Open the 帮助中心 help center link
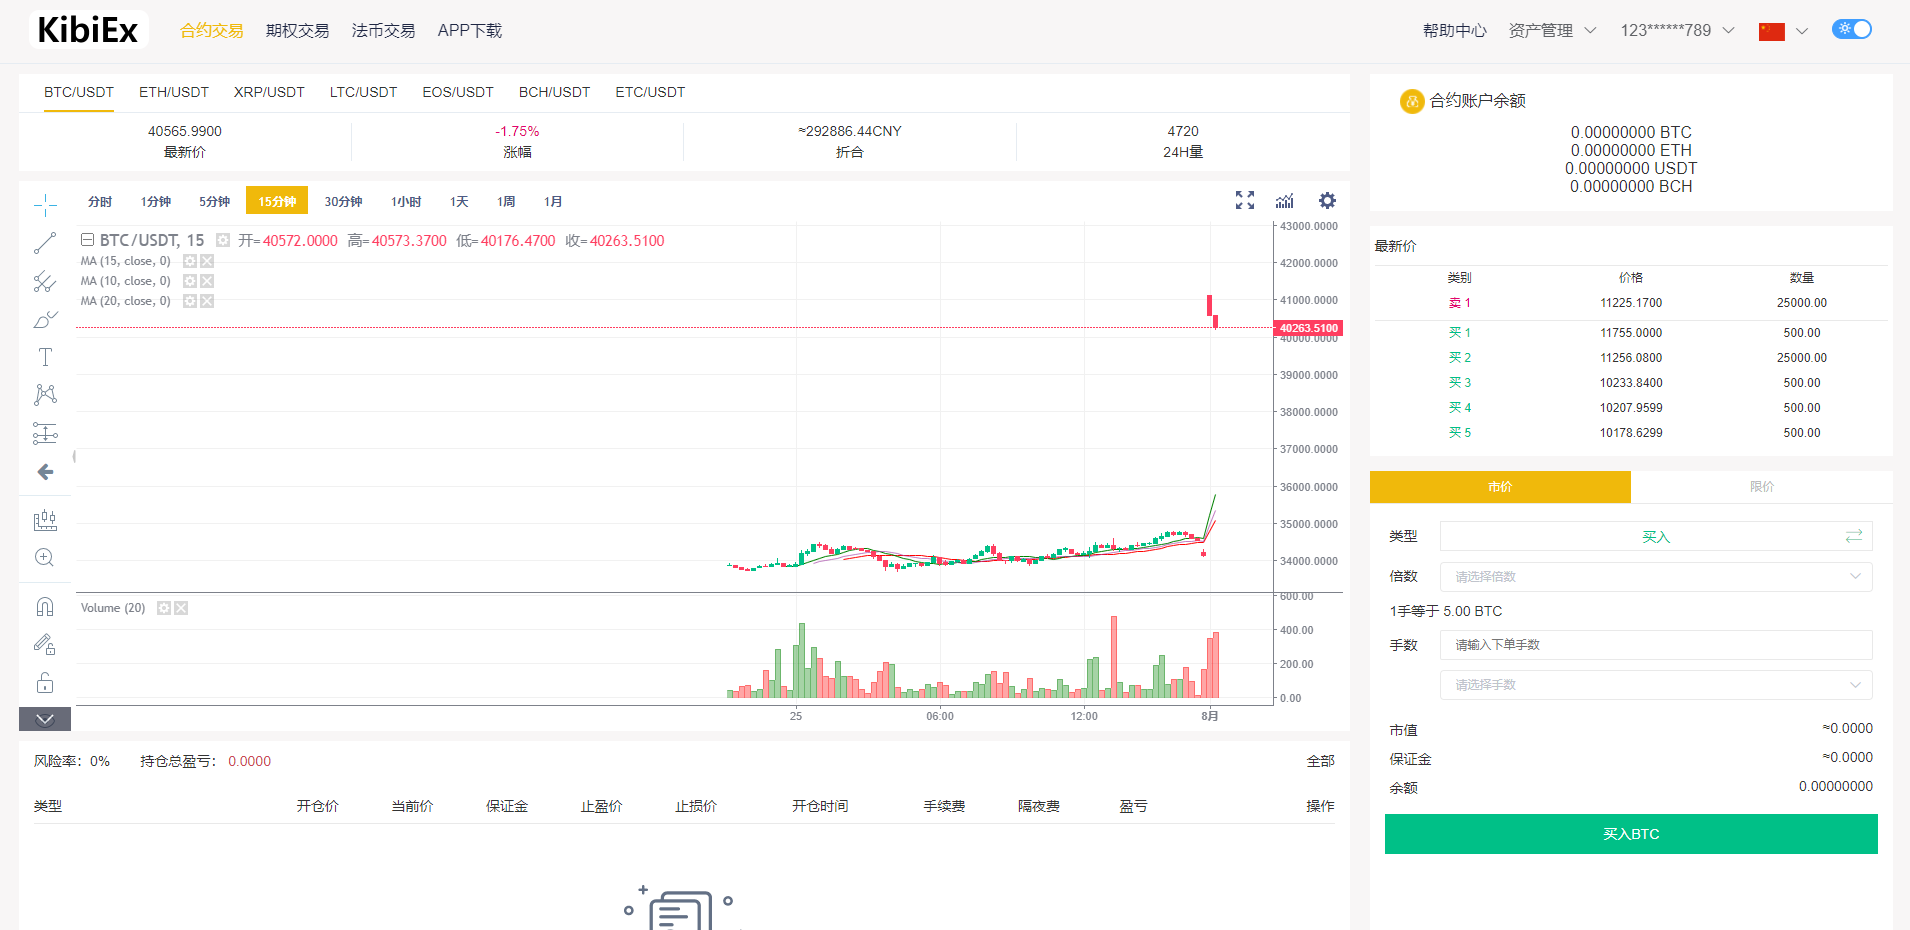The image size is (1910, 930). tap(1455, 30)
